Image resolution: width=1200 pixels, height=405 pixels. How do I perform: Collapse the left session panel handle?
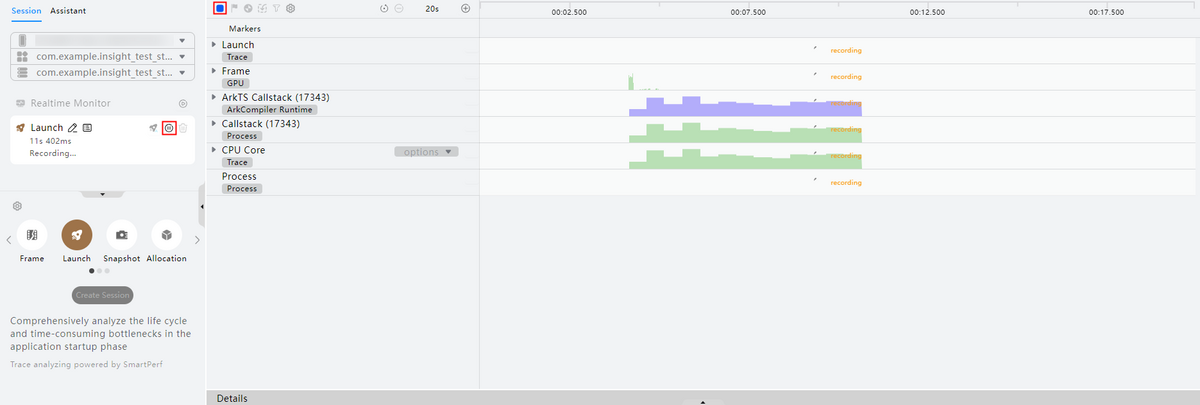[x=202, y=206]
